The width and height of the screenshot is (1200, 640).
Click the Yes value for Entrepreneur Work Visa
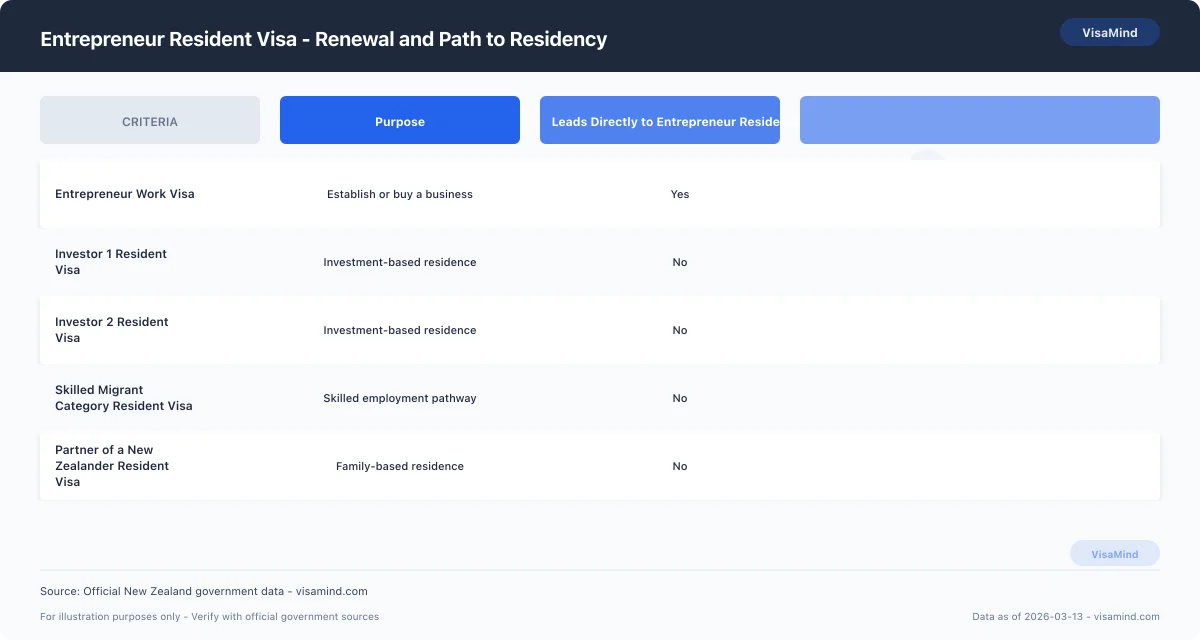[680, 194]
